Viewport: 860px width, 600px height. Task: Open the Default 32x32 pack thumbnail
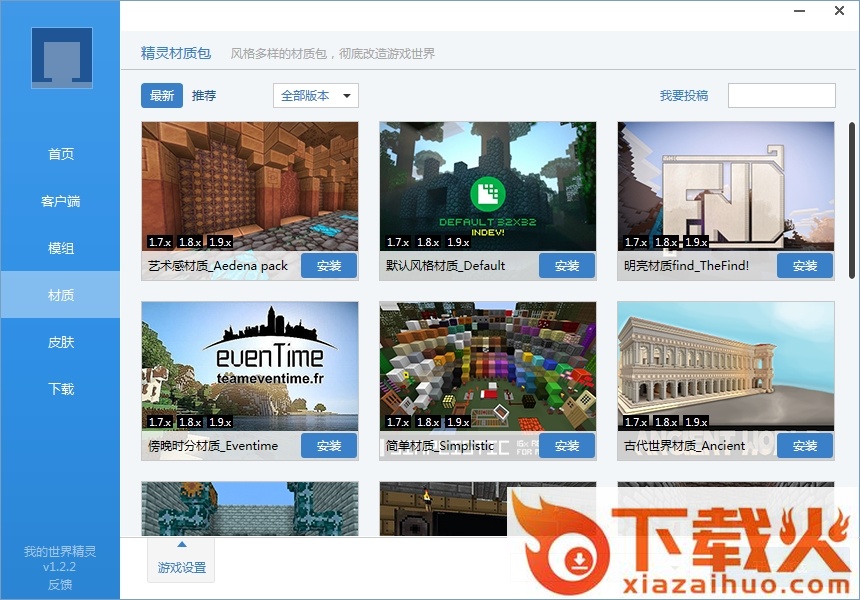(x=488, y=186)
